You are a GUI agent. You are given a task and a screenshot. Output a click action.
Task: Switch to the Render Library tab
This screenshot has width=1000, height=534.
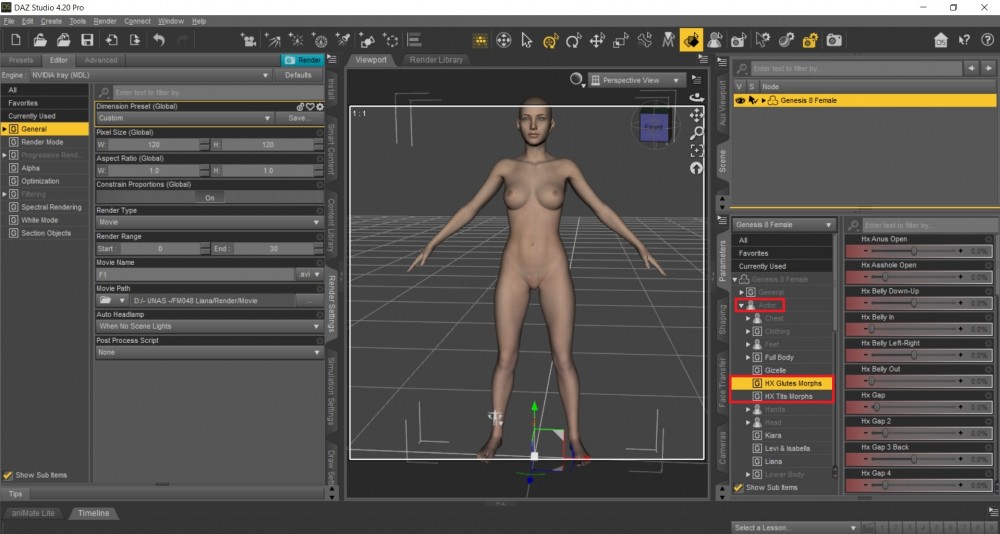tap(436, 60)
